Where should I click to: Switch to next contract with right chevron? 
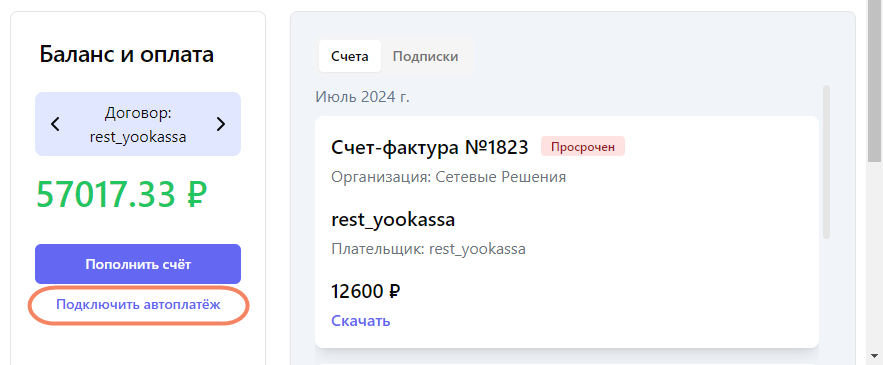[221, 124]
